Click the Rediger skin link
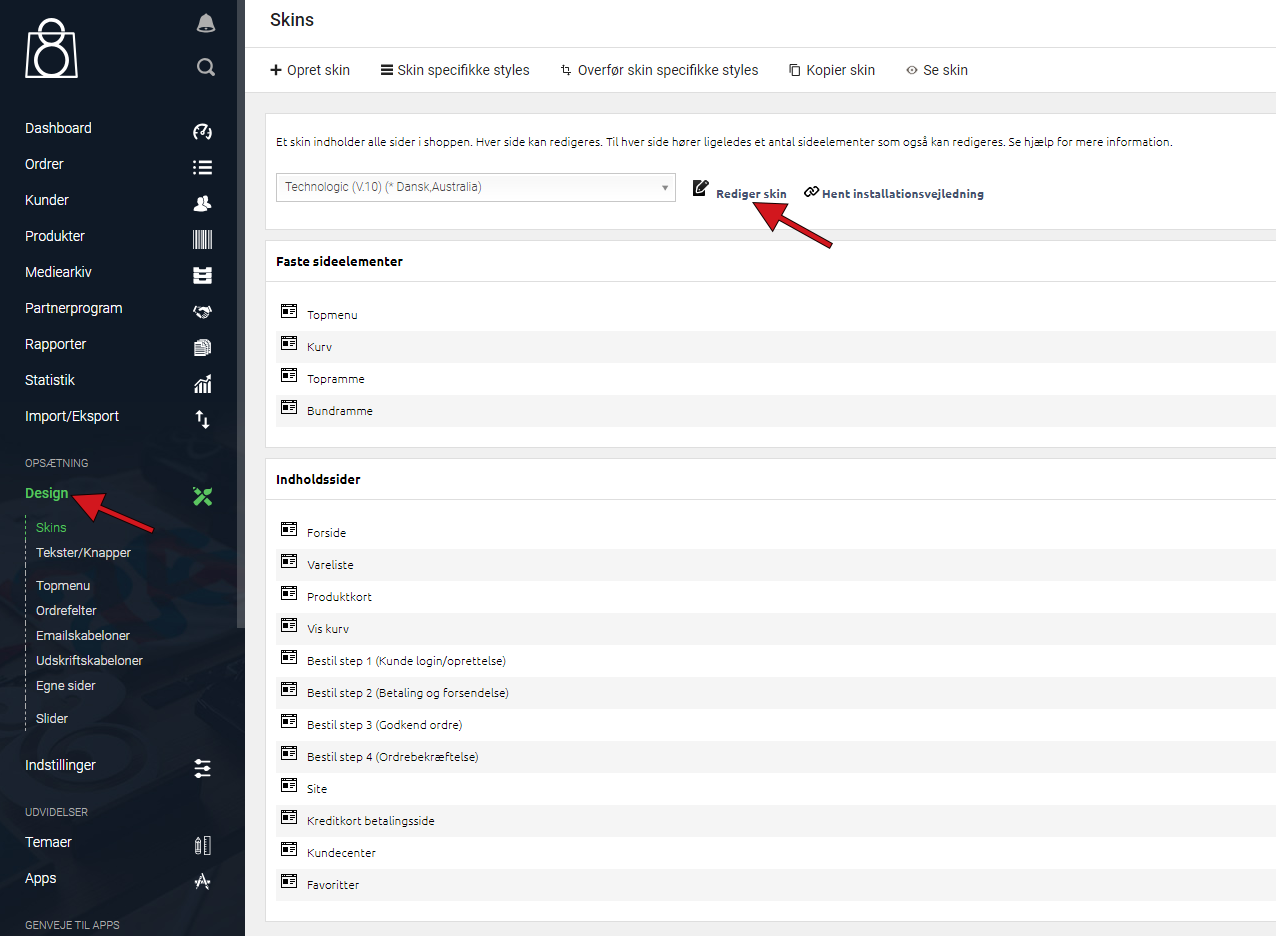Screen dimensions: 1276x936 (x=750, y=193)
